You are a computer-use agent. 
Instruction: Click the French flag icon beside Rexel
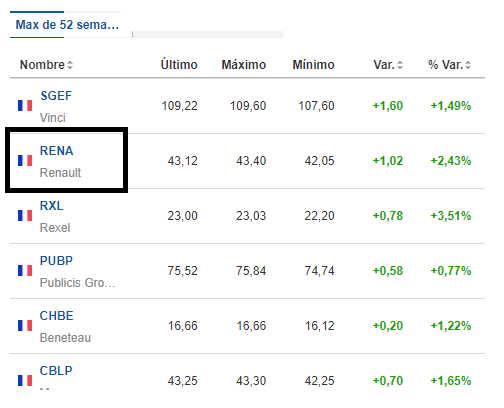click(x=25, y=216)
